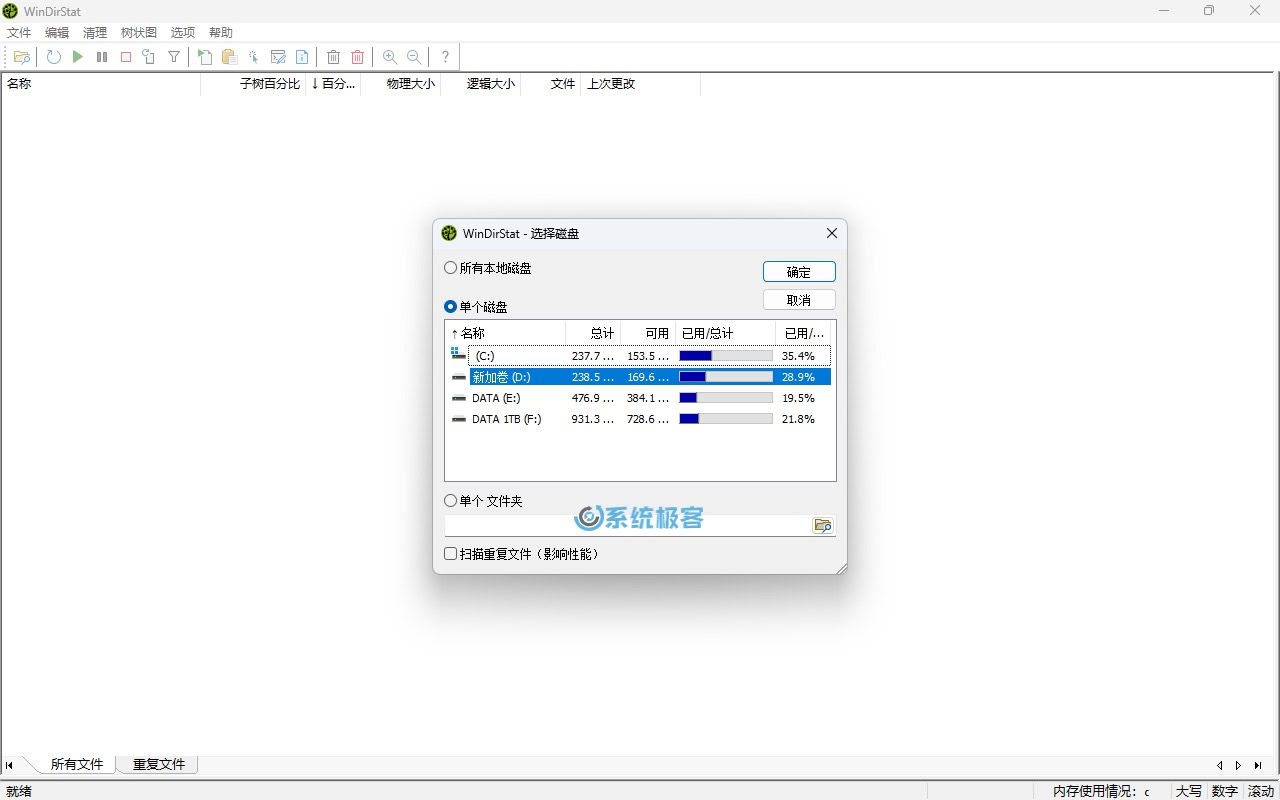Sort drive list by 可用 column
The image size is (1280, 800).
648,333
